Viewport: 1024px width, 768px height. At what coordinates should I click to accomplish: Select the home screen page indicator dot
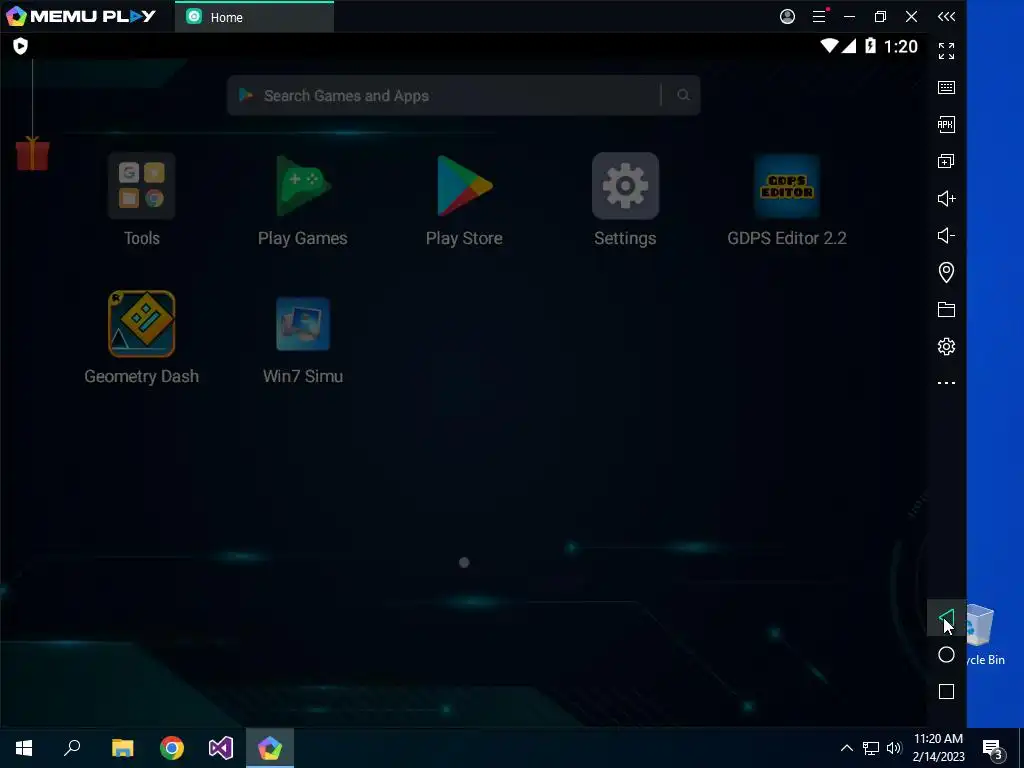(x=464, y=562)
